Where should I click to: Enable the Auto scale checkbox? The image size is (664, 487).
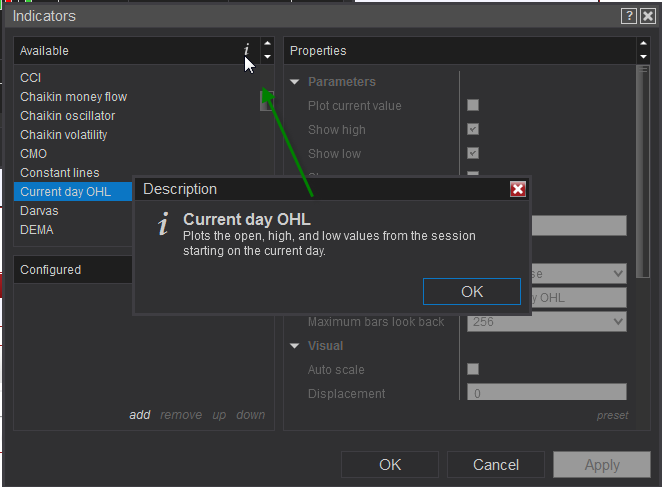(473, 369)
